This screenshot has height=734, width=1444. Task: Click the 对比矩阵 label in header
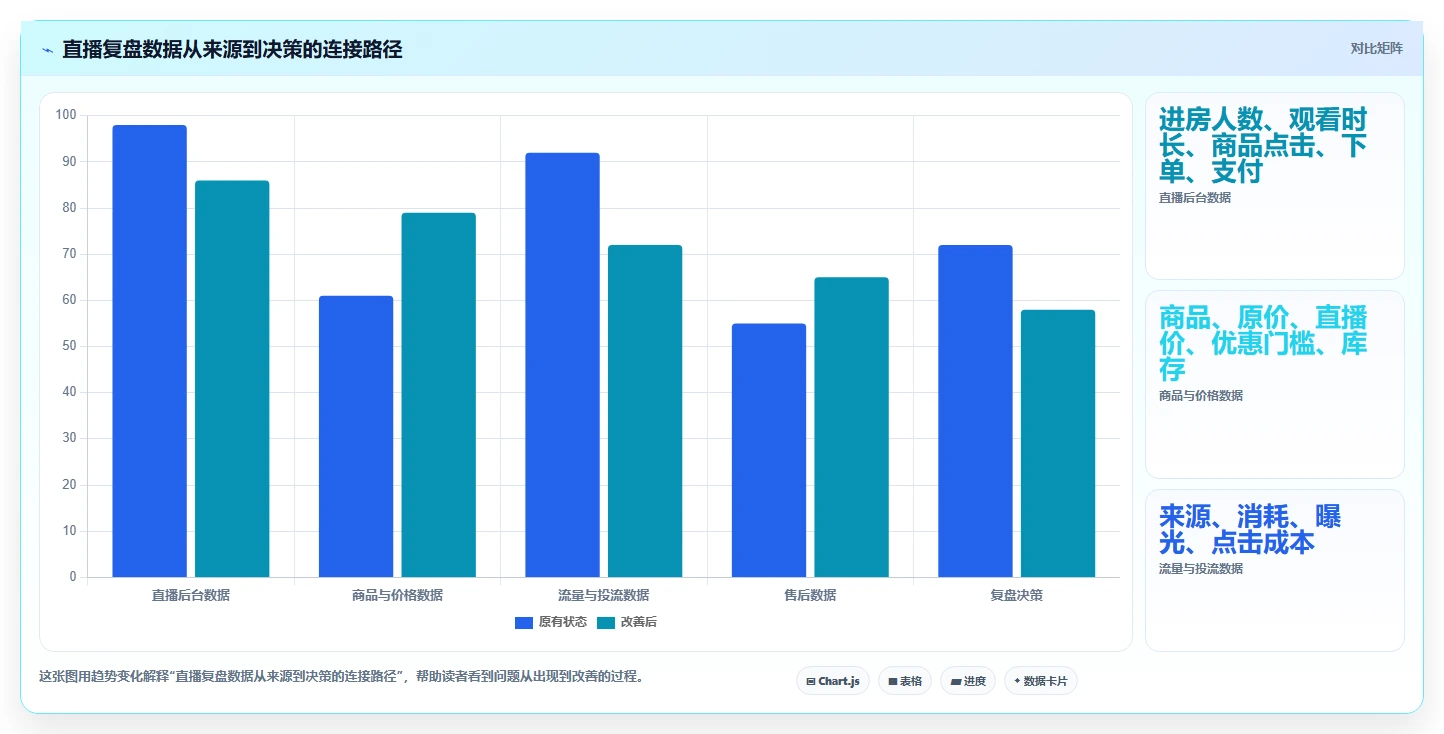pos(1376,48)
